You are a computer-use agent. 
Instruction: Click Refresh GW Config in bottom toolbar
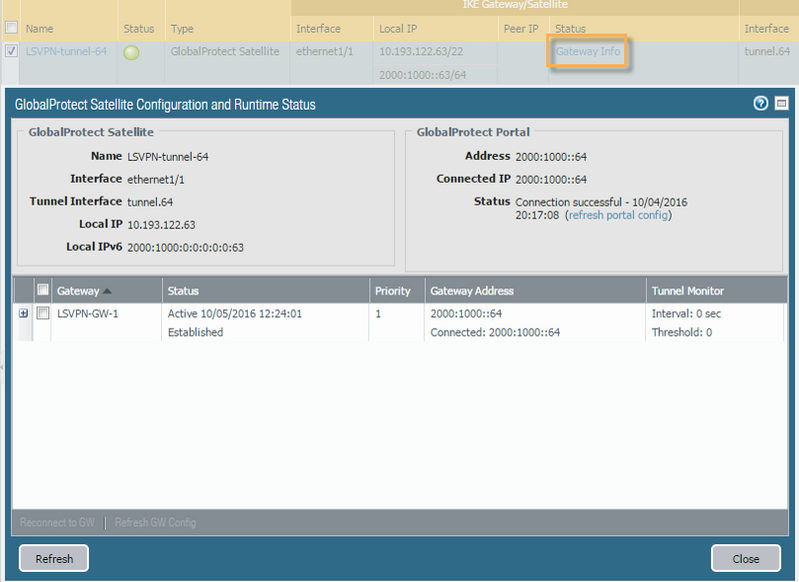click(x=155, y=522)
